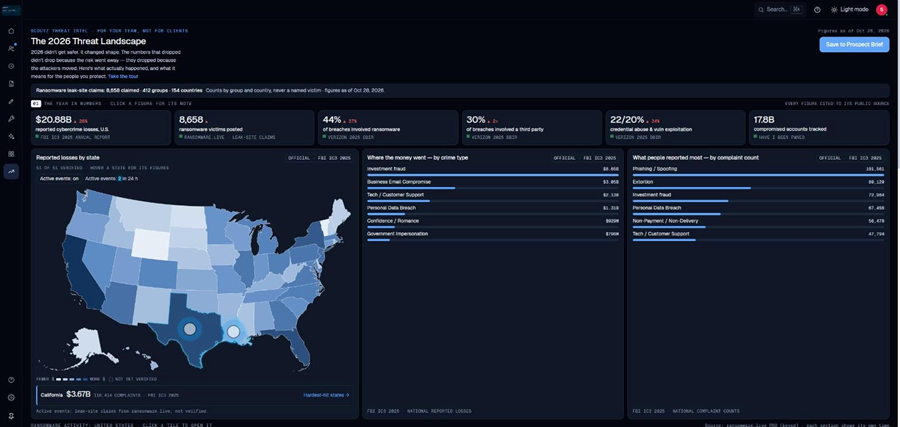Toggle Light mode
Viewport: 900px width, 427px height.
click(x=849, y=10)
